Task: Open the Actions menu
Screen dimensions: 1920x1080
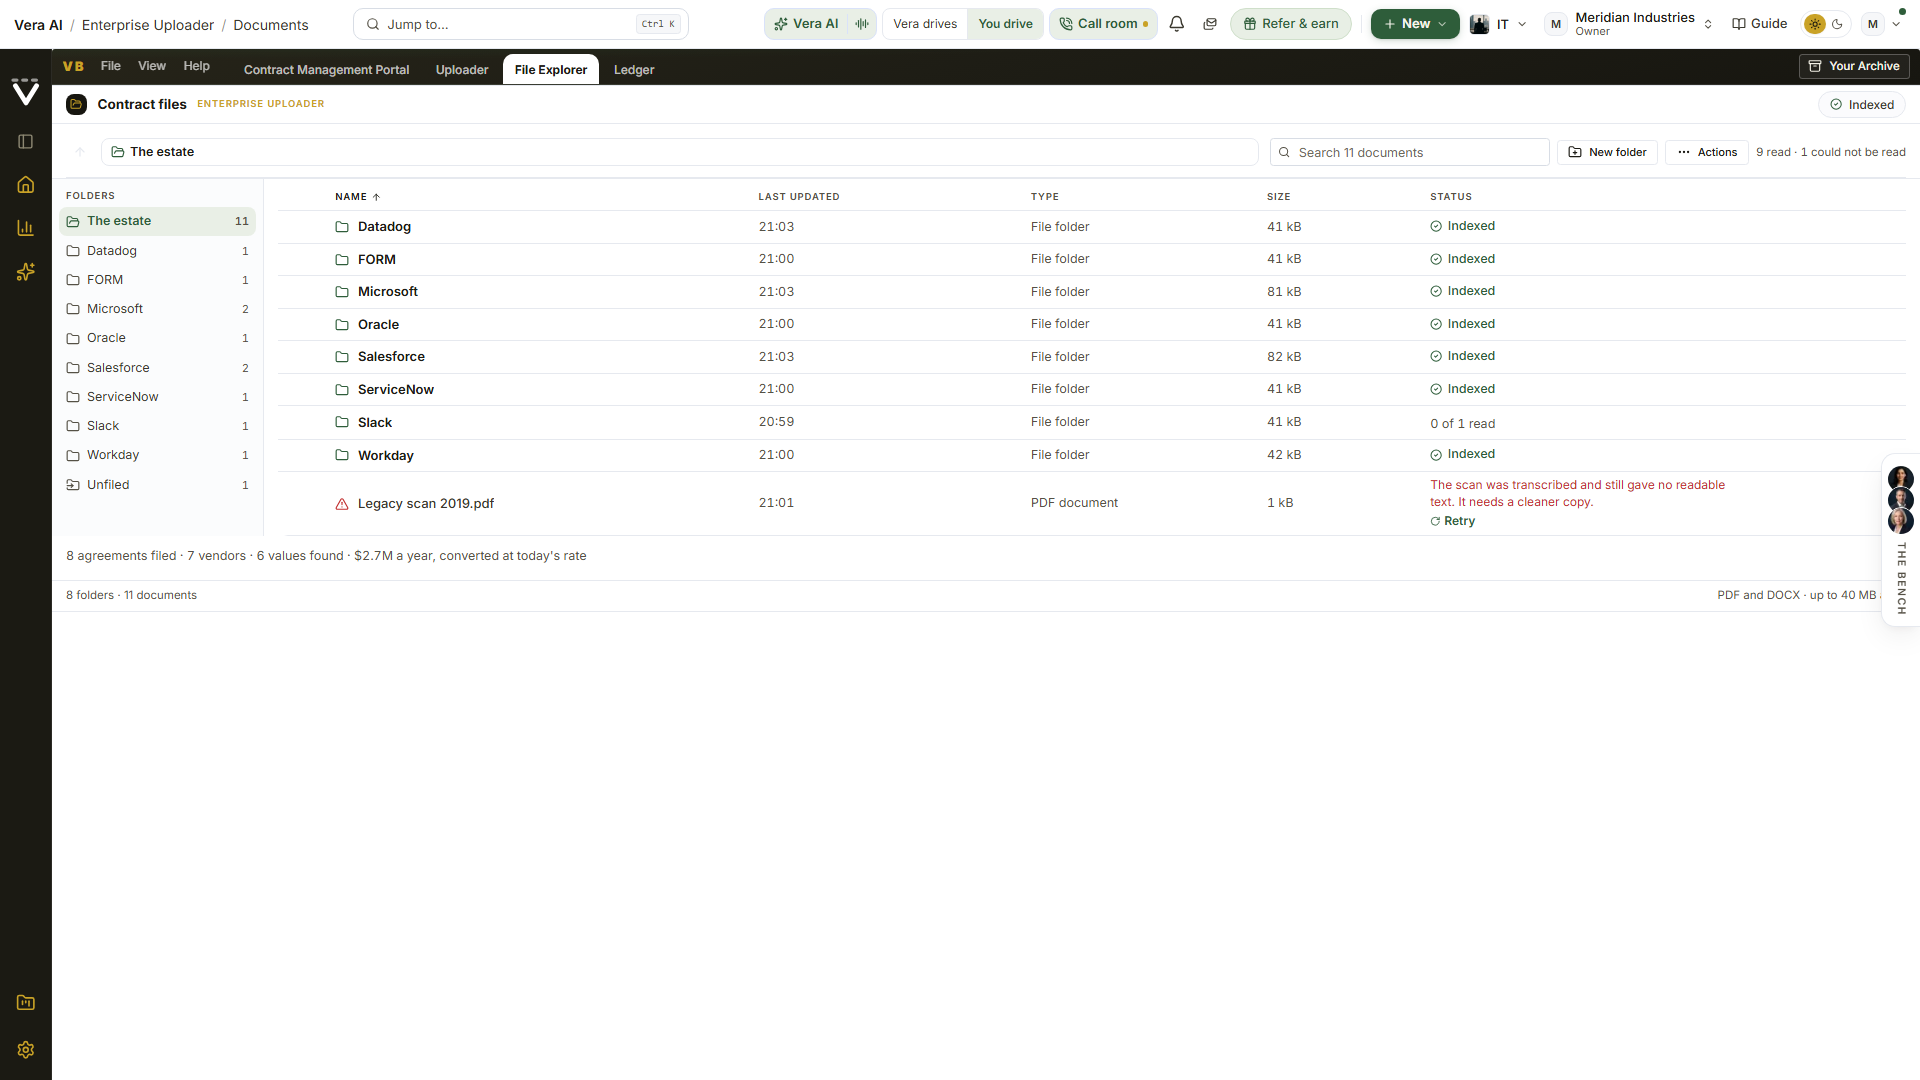Action: click(1707, 152)
